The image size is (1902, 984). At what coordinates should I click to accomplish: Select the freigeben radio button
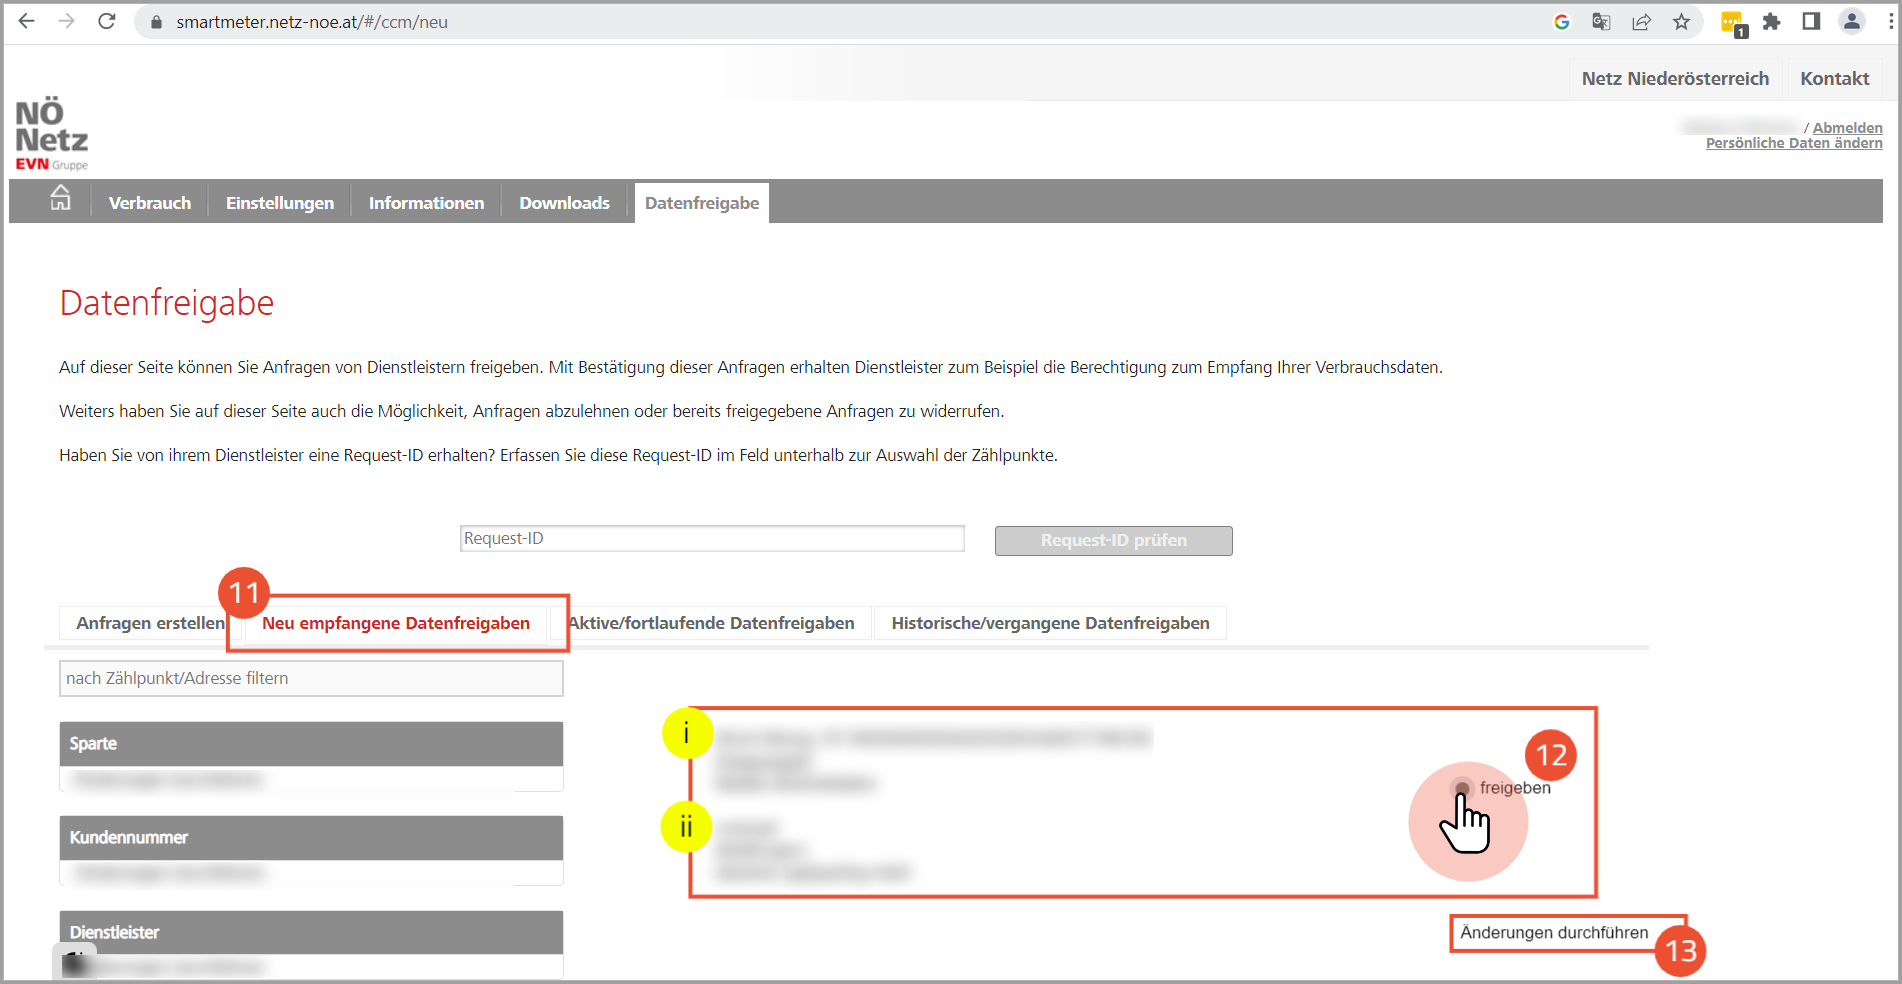coord(1462,788)
